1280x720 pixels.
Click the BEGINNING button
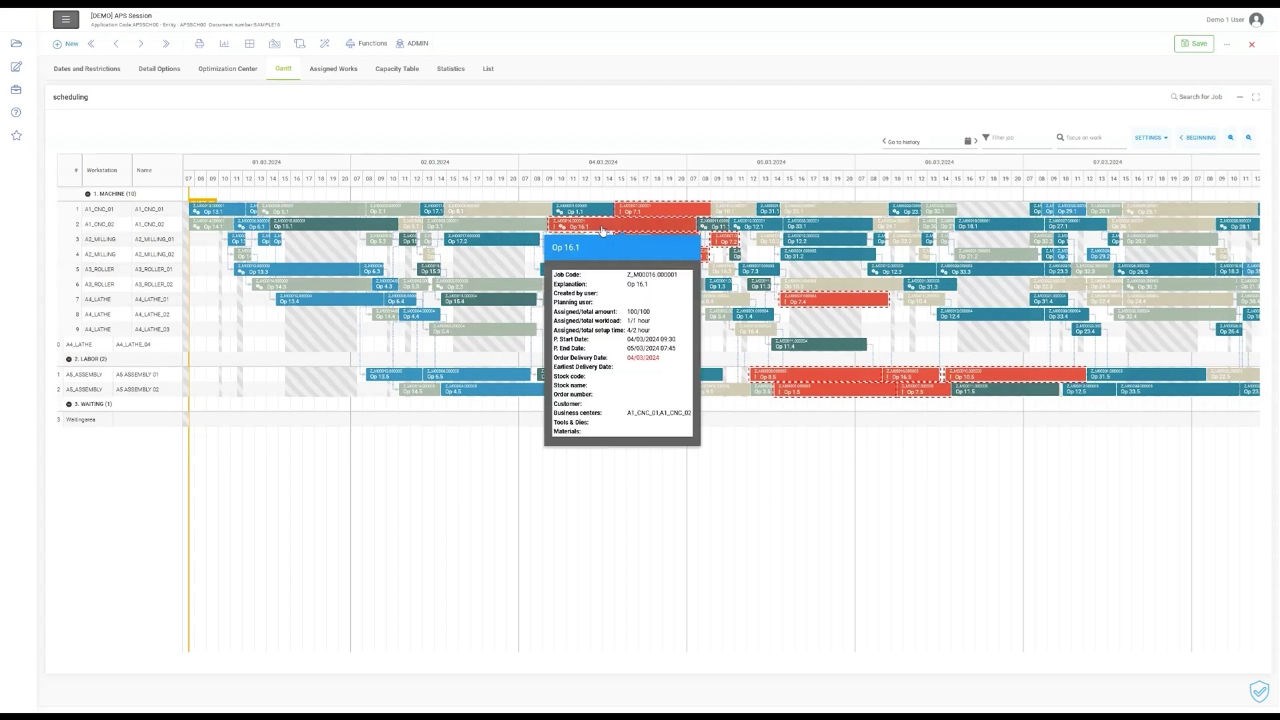click(1197, 138)
